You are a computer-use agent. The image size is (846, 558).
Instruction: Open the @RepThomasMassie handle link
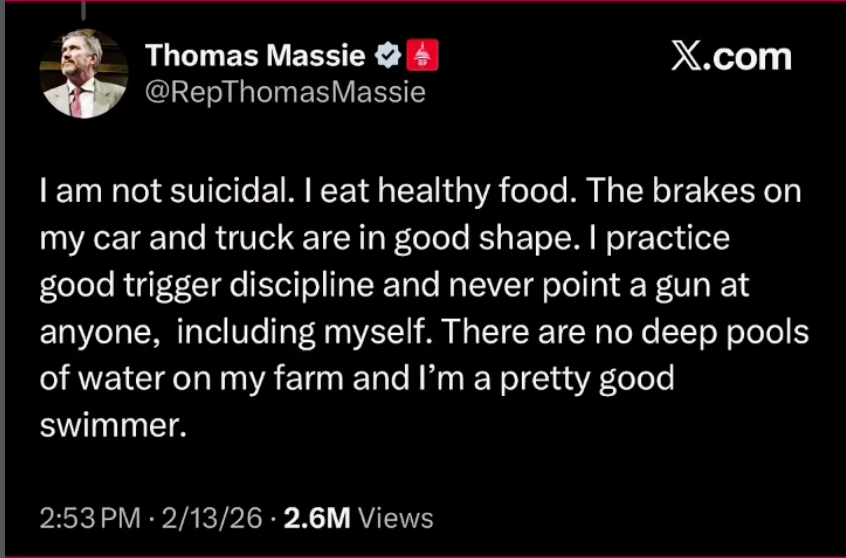(285, 93)
